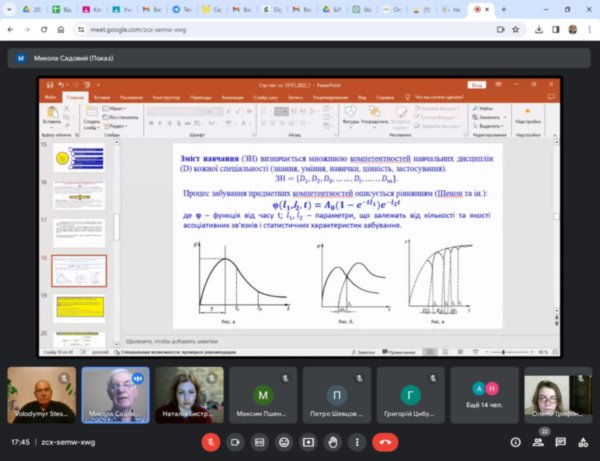Screen dimensions: 600x461
Task: Expand the 'Ещё 14 чел.' participants tile
Action: coord(484,395)
